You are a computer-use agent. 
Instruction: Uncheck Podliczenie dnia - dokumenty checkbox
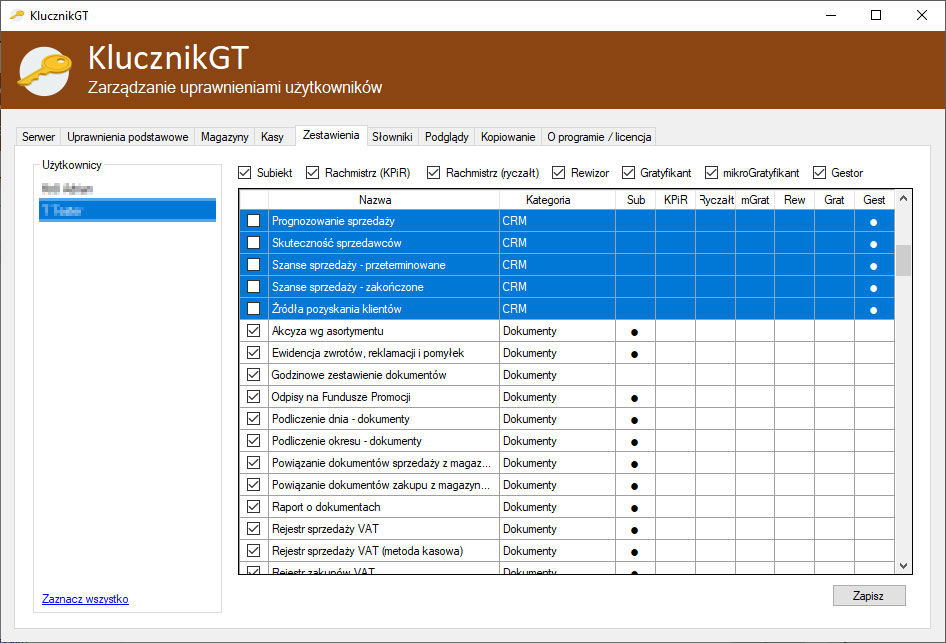[253, 419]
